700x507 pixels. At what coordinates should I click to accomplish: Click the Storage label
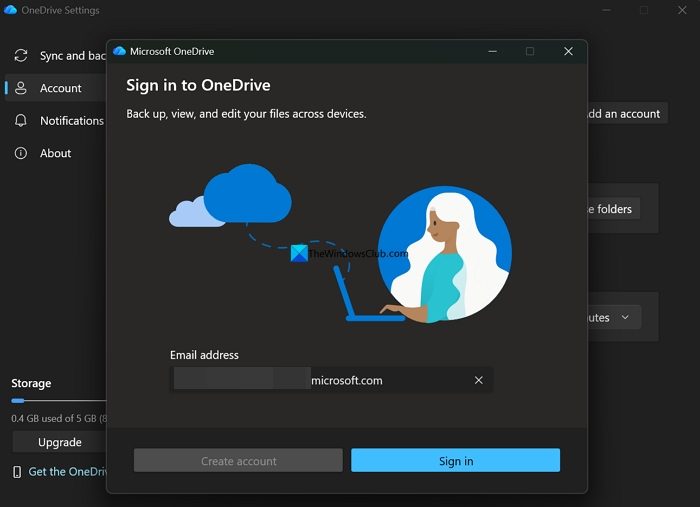(x=31, y=383)
